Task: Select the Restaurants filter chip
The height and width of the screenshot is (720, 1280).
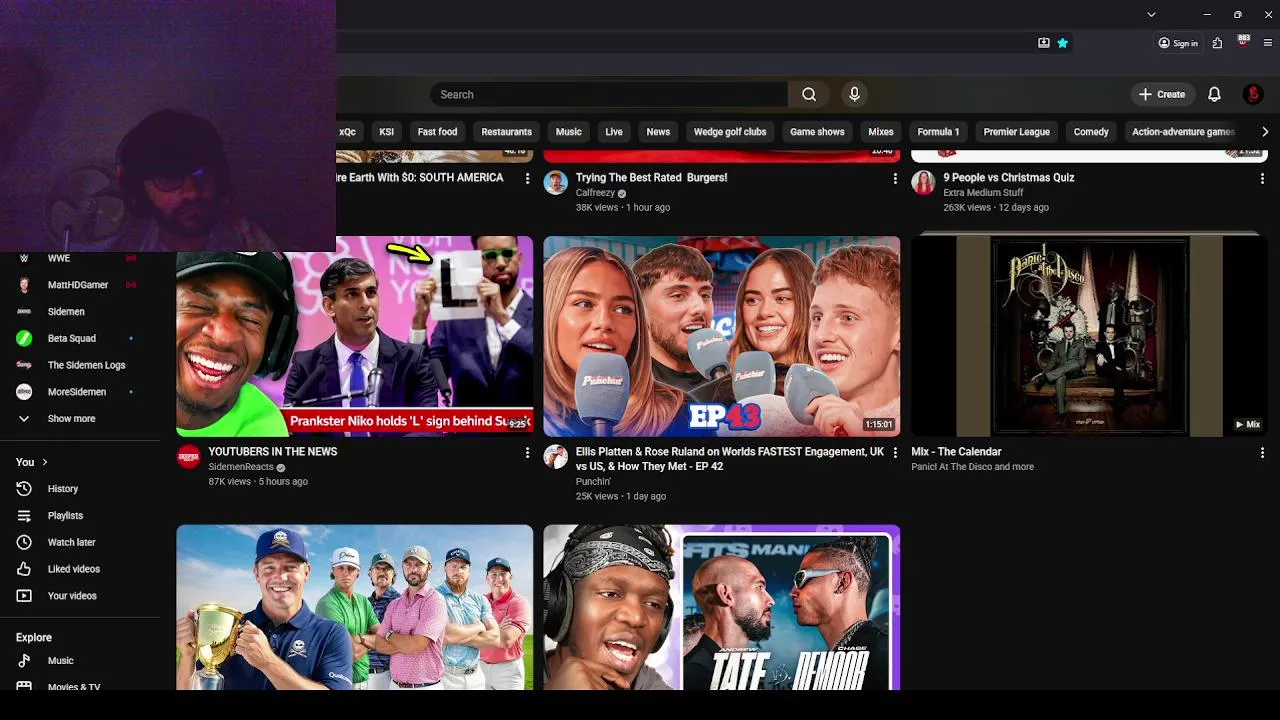Action: (x=506, y=132)
